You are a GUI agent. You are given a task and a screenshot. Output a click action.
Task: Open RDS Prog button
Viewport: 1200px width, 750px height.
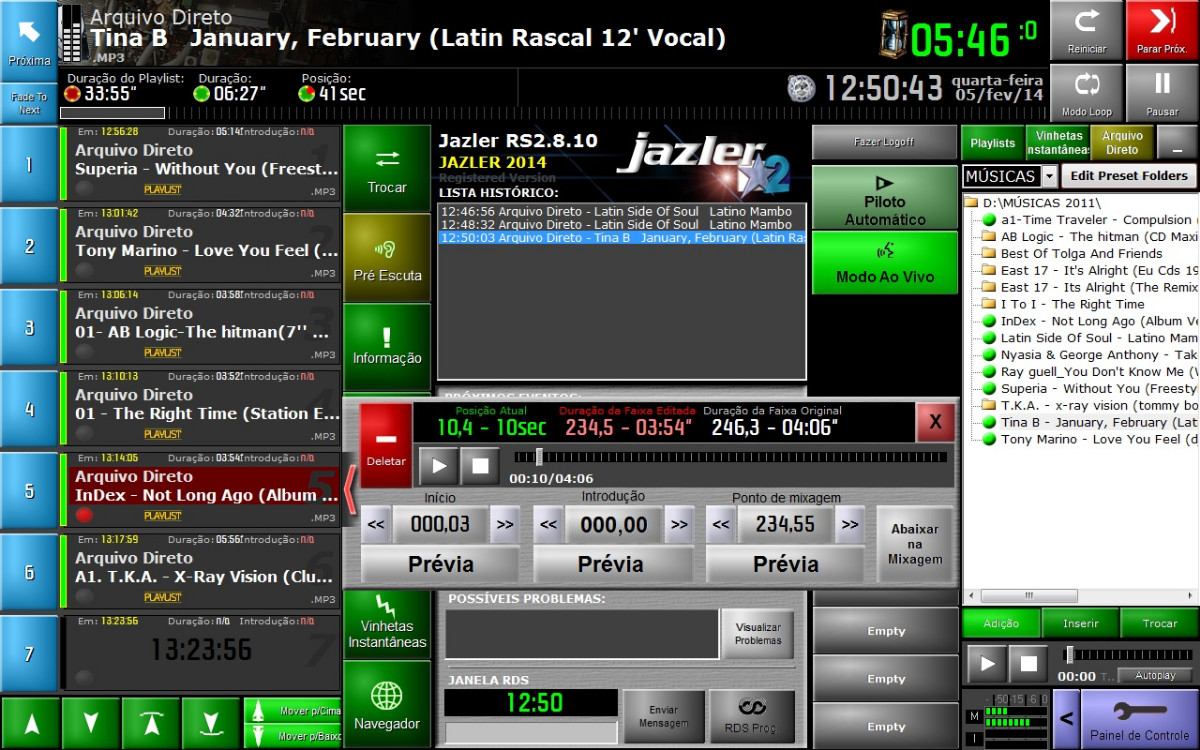click(x=751, y=716)
